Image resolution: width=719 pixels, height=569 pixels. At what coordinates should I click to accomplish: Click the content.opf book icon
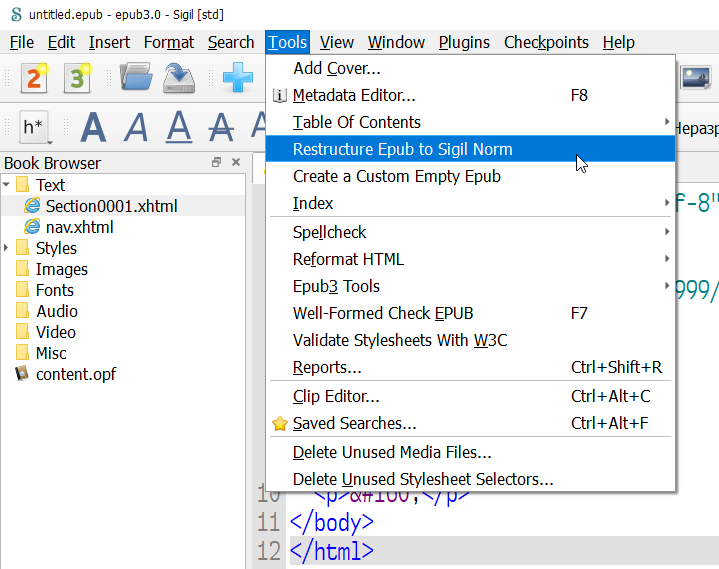coord(22,374)
